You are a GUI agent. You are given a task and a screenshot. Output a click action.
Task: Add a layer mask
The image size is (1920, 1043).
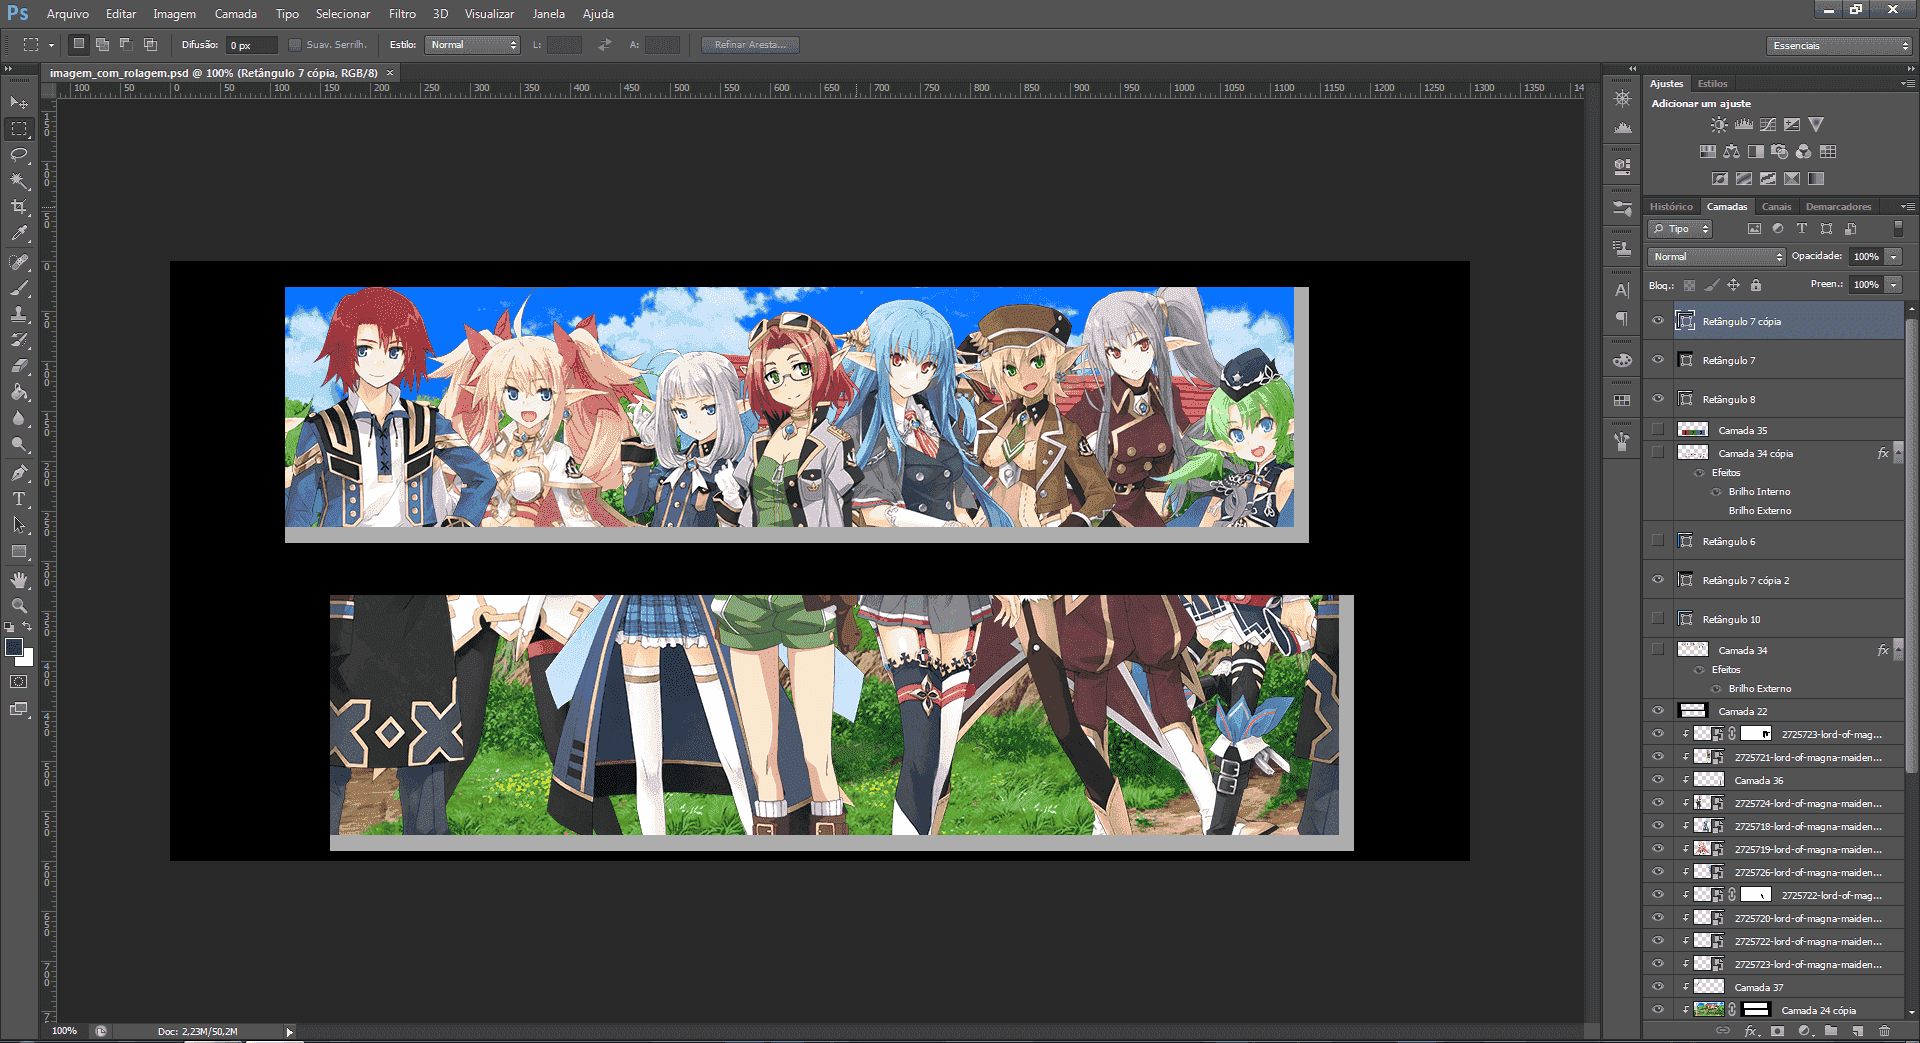pos(1777,1031)
